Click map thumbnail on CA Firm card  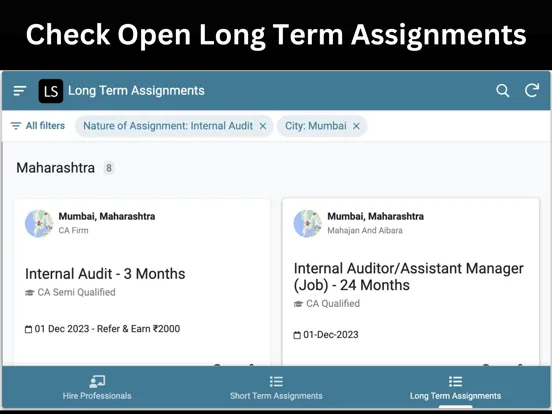click(39, 224)
